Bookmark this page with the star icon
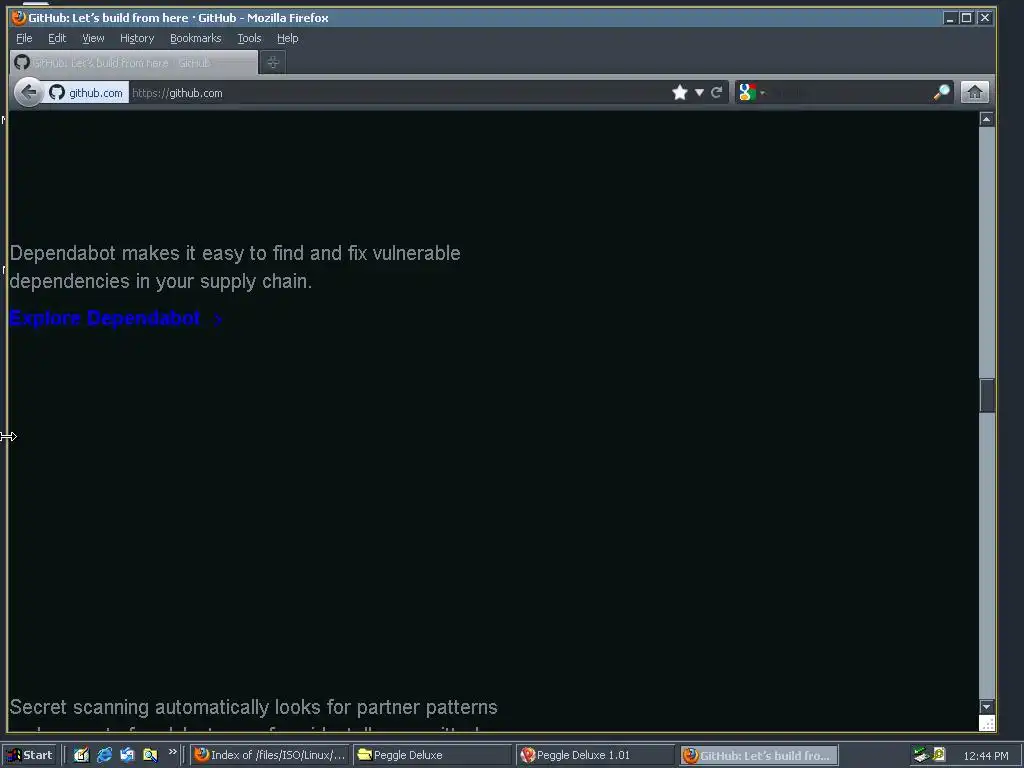 [x=680, y=93]
